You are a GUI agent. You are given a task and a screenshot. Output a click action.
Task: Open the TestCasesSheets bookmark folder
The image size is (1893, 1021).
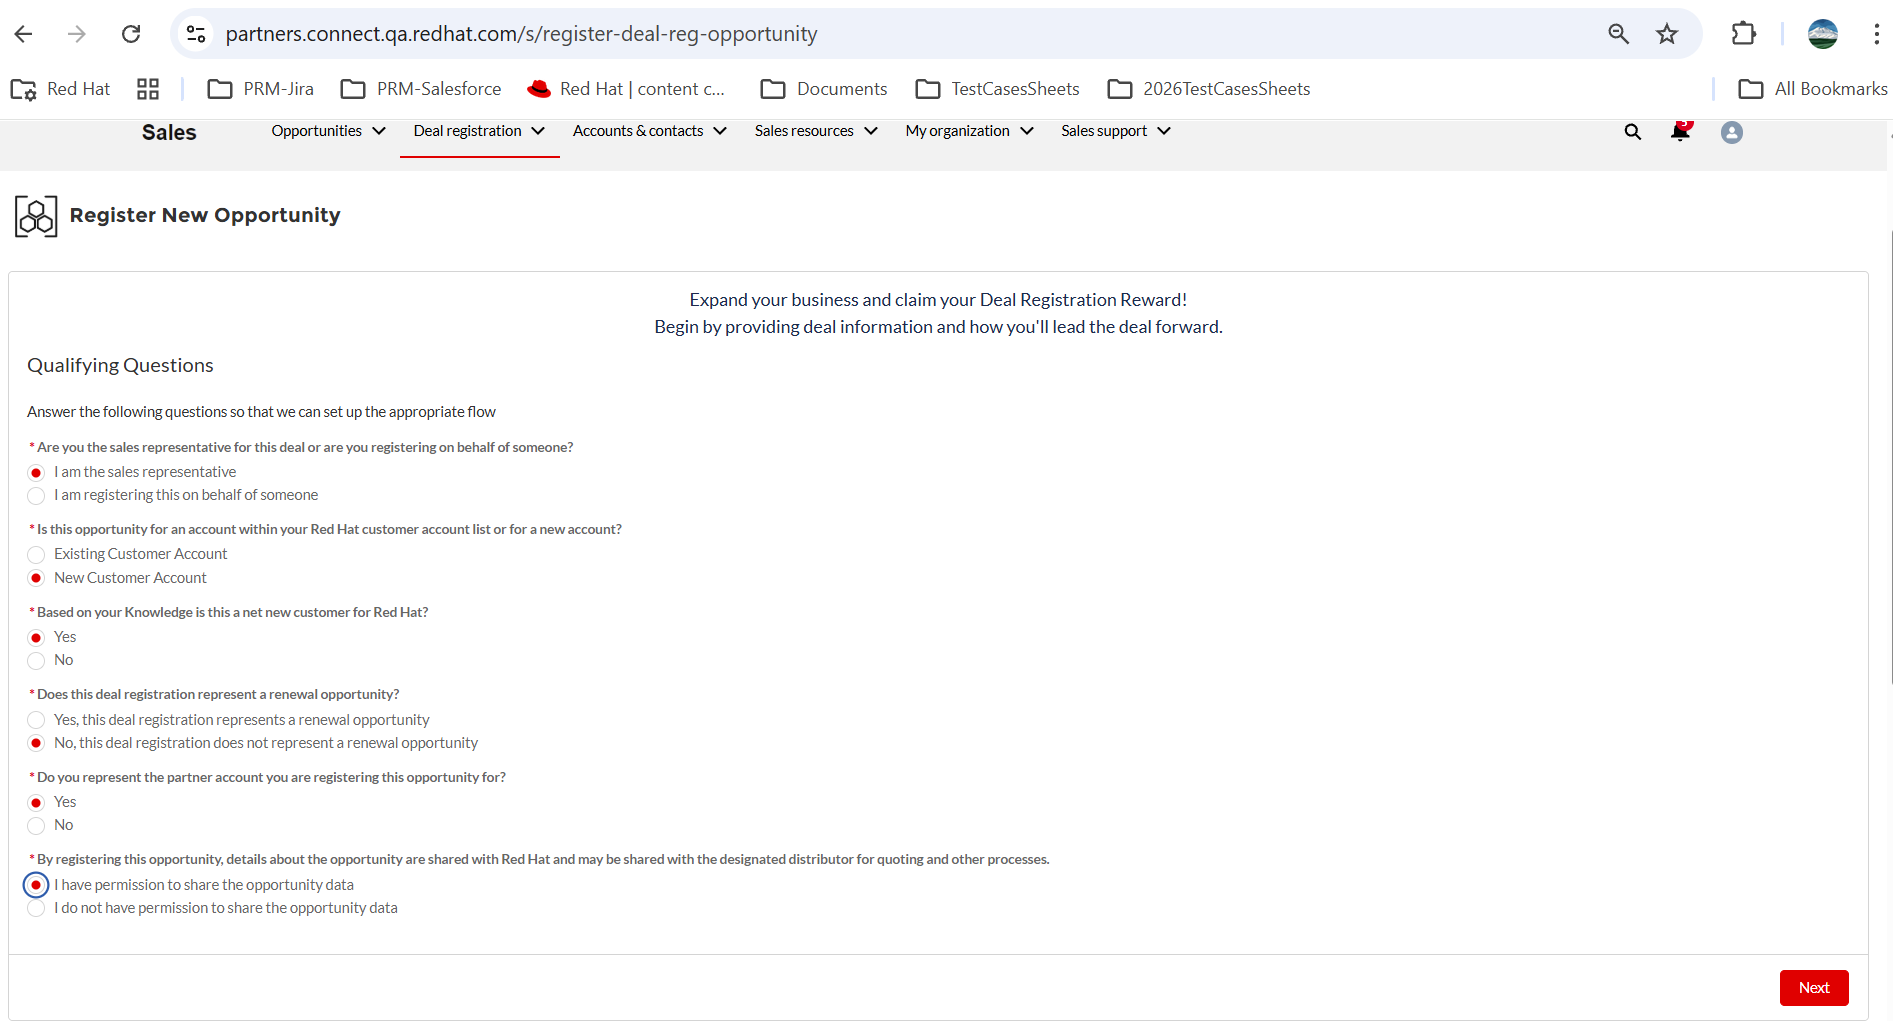pyautogui.click(x=997, y=89)
